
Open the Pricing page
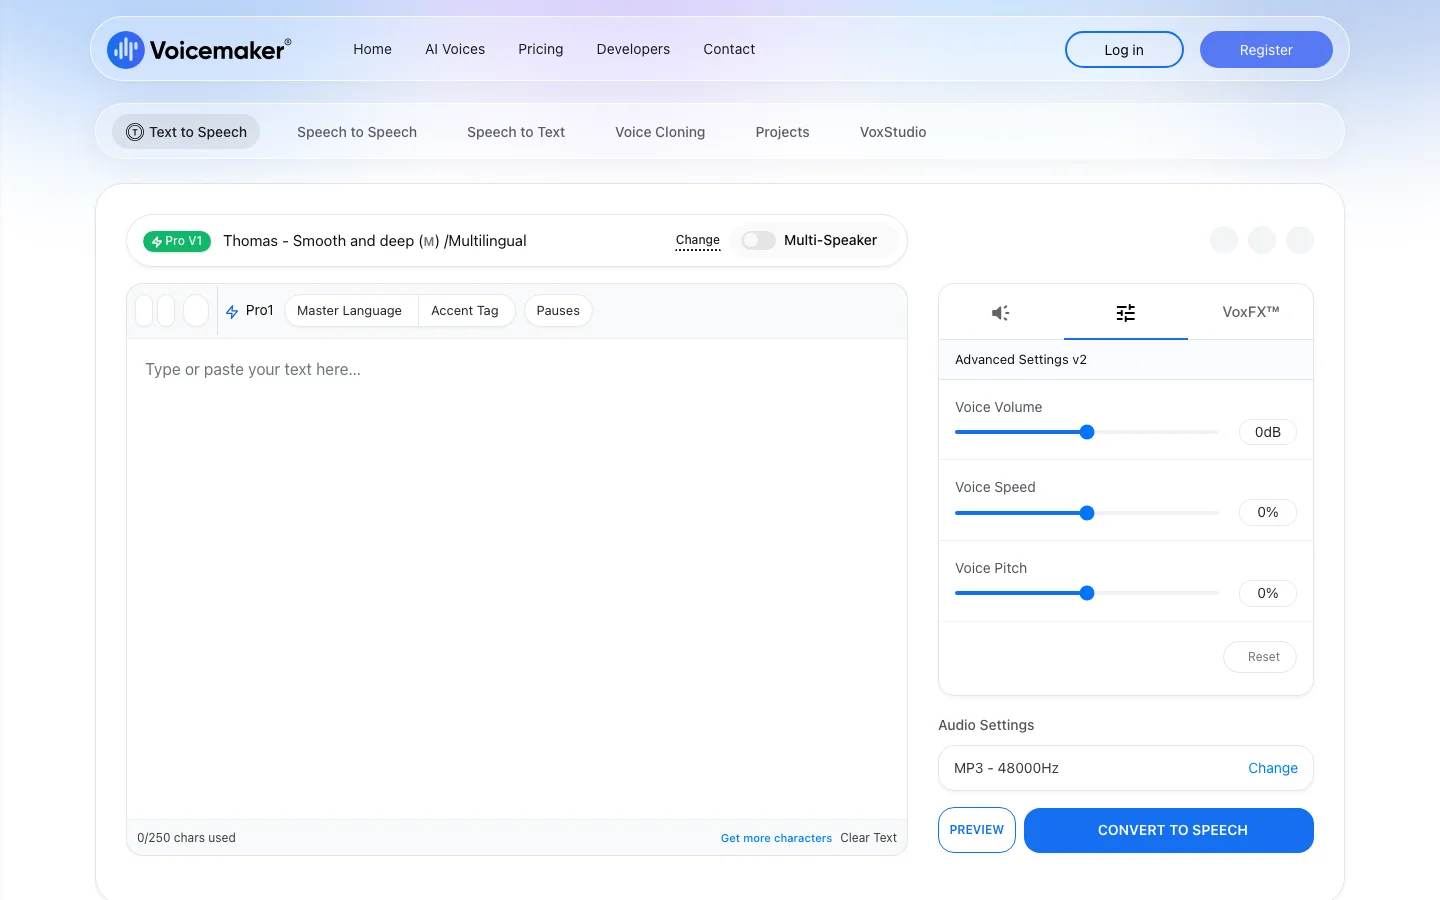(x=541, y=49)
